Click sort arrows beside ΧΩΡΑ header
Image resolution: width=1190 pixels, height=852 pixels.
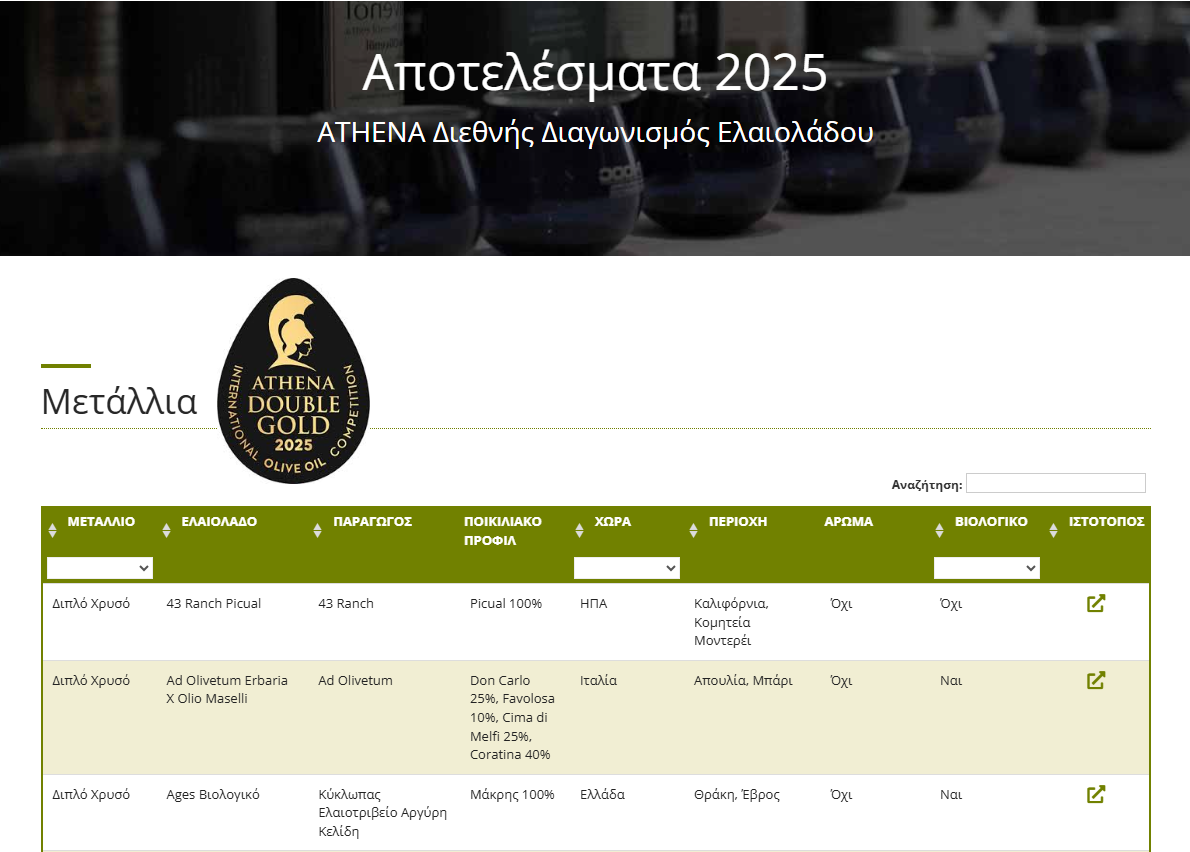pyautogui.click(x=579, y=530)
